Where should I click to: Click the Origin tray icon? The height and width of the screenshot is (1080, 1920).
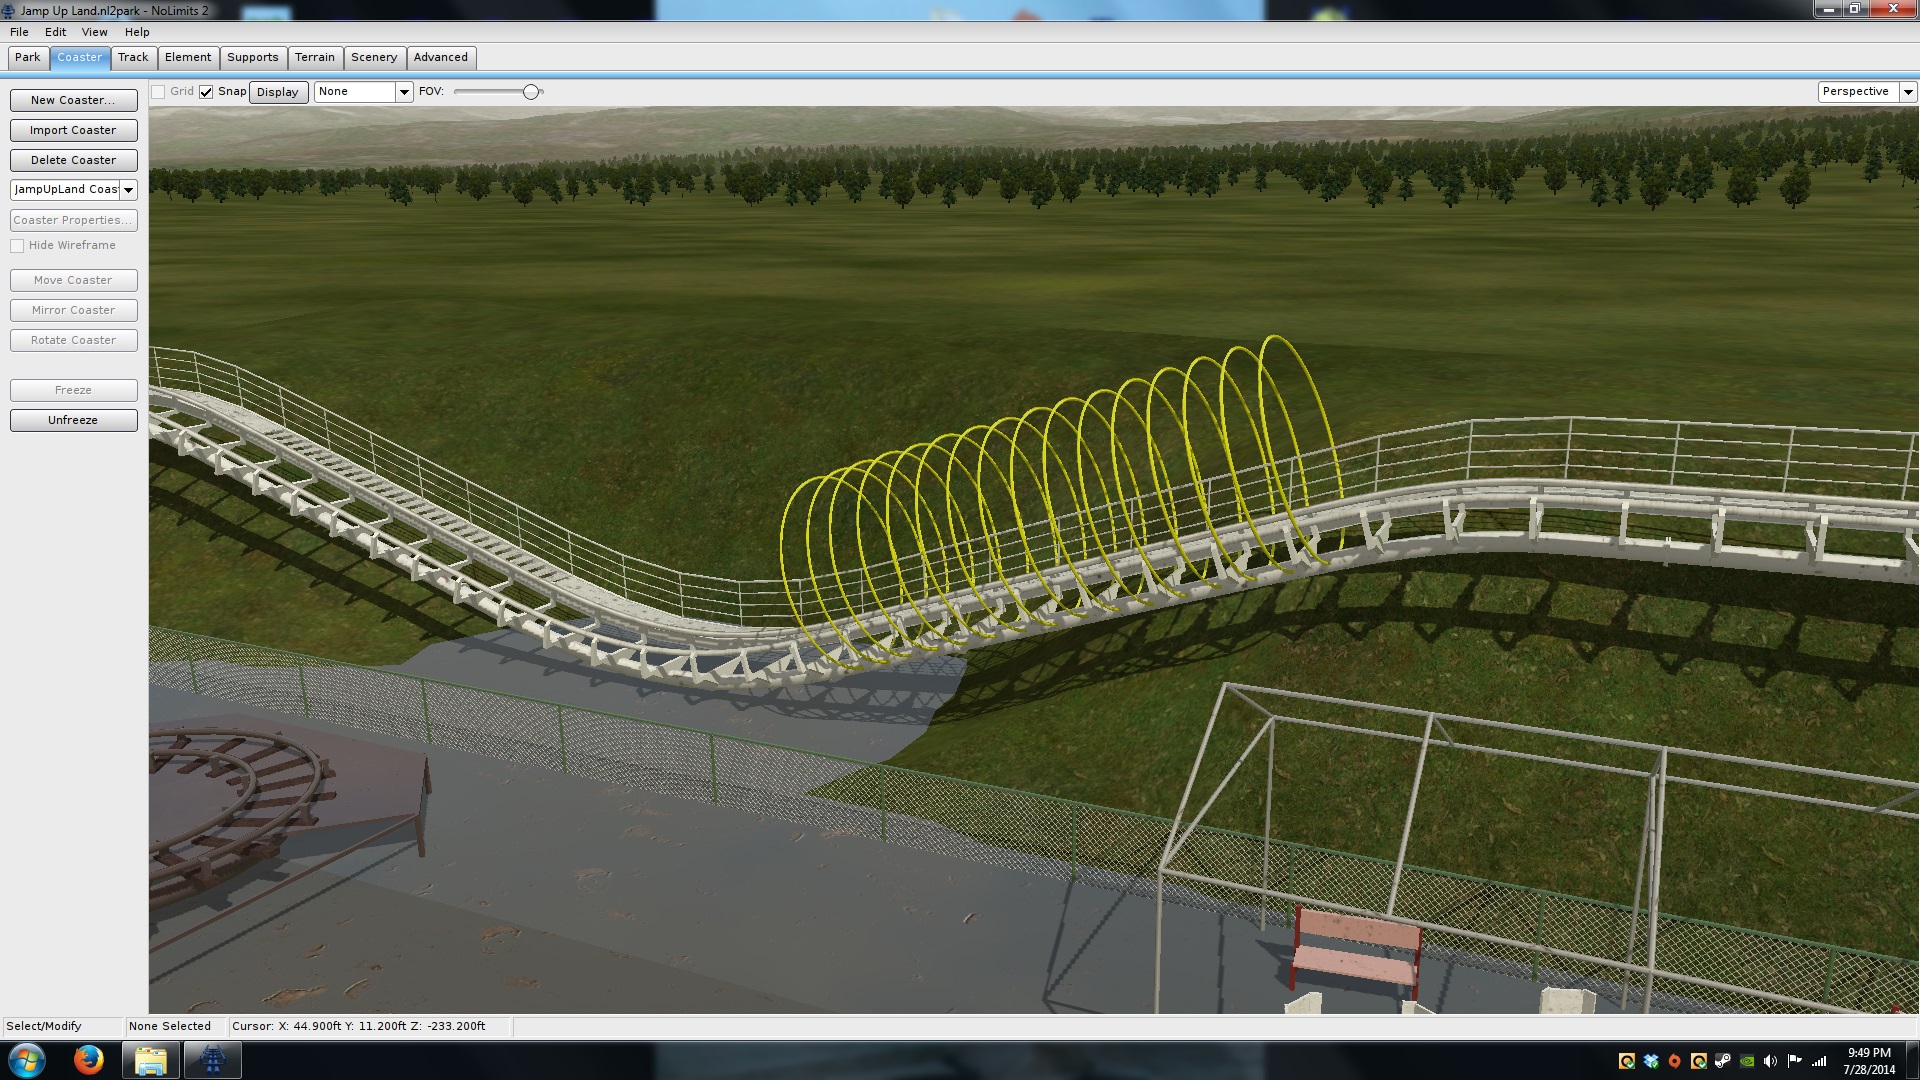[1675, 1061]
